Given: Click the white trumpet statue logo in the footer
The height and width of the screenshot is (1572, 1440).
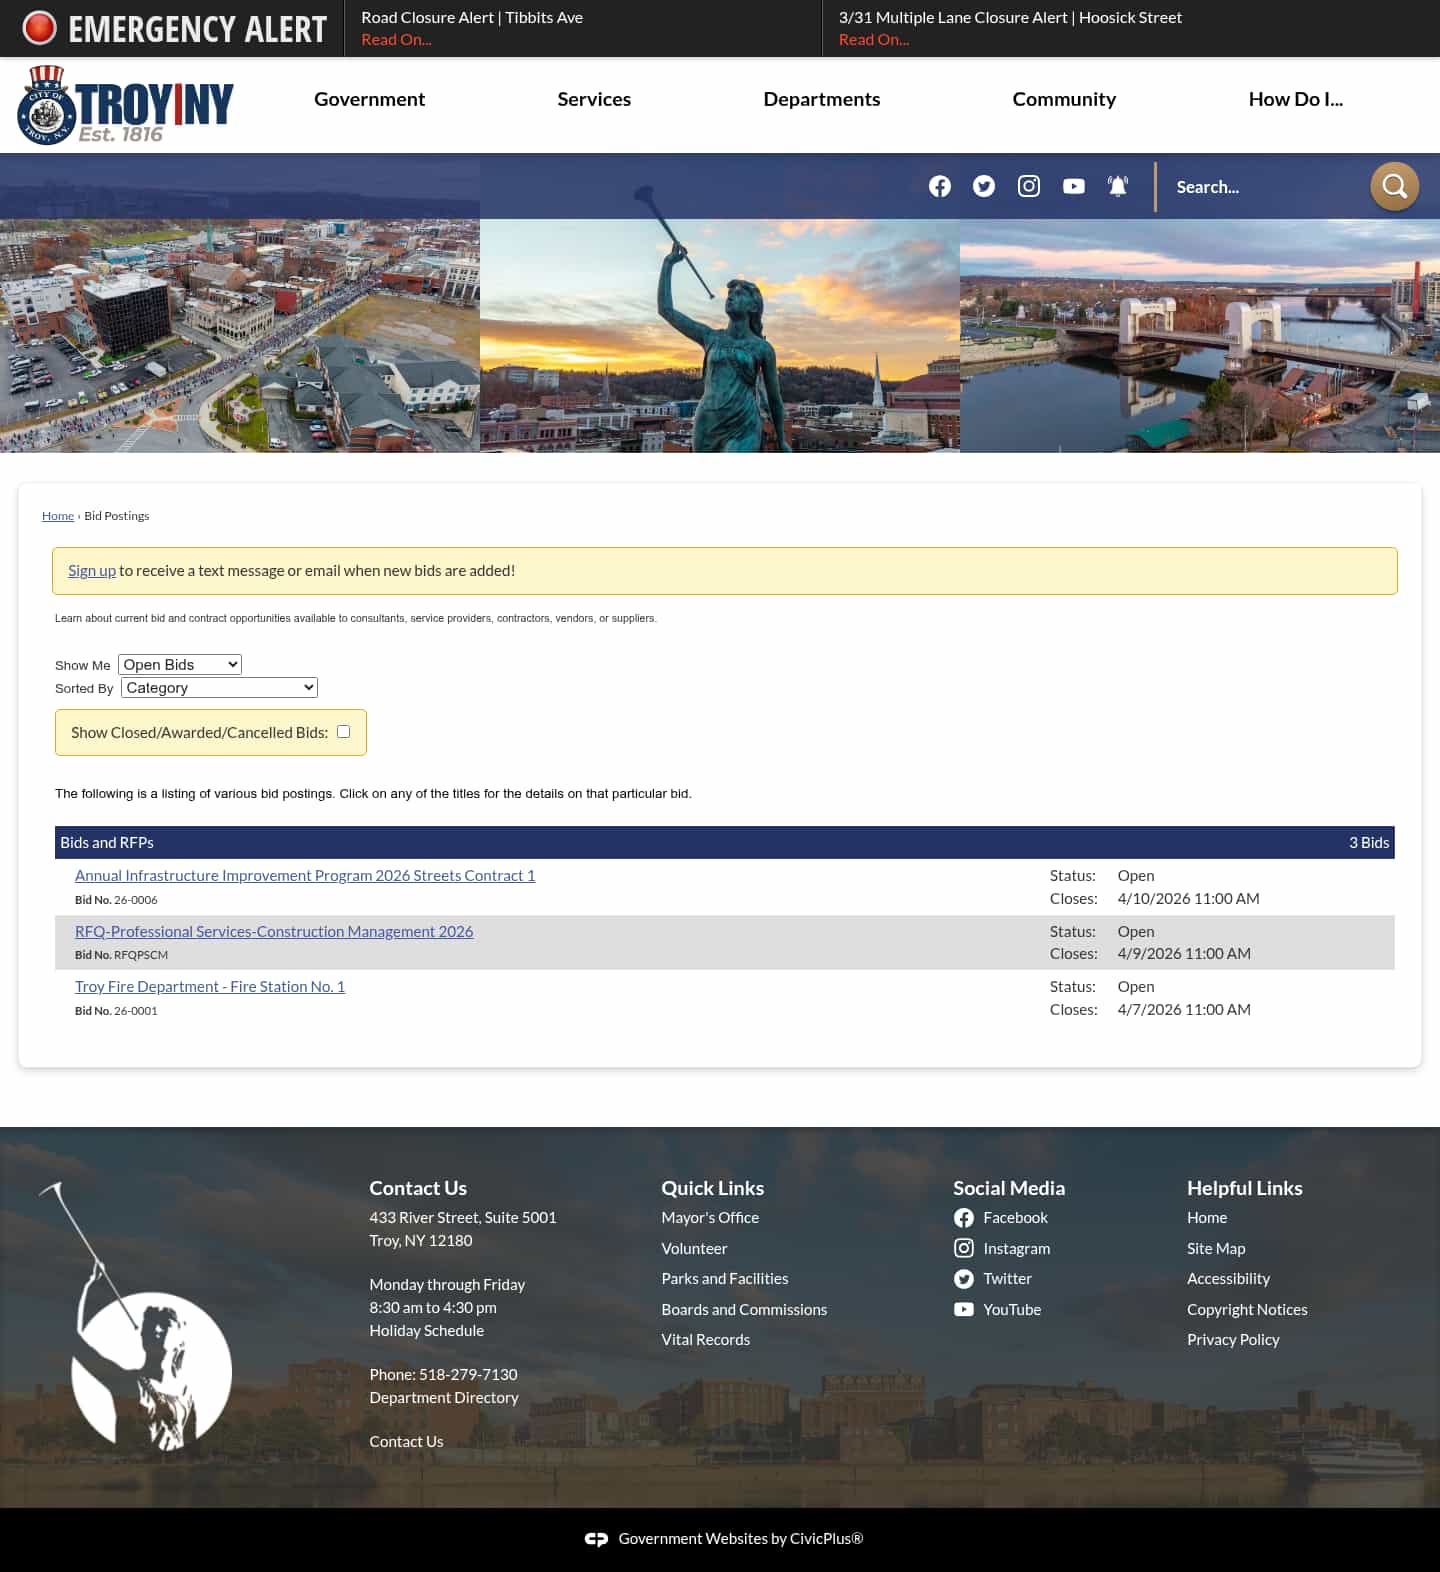Looking at the screenshot, I should 136,1316.
